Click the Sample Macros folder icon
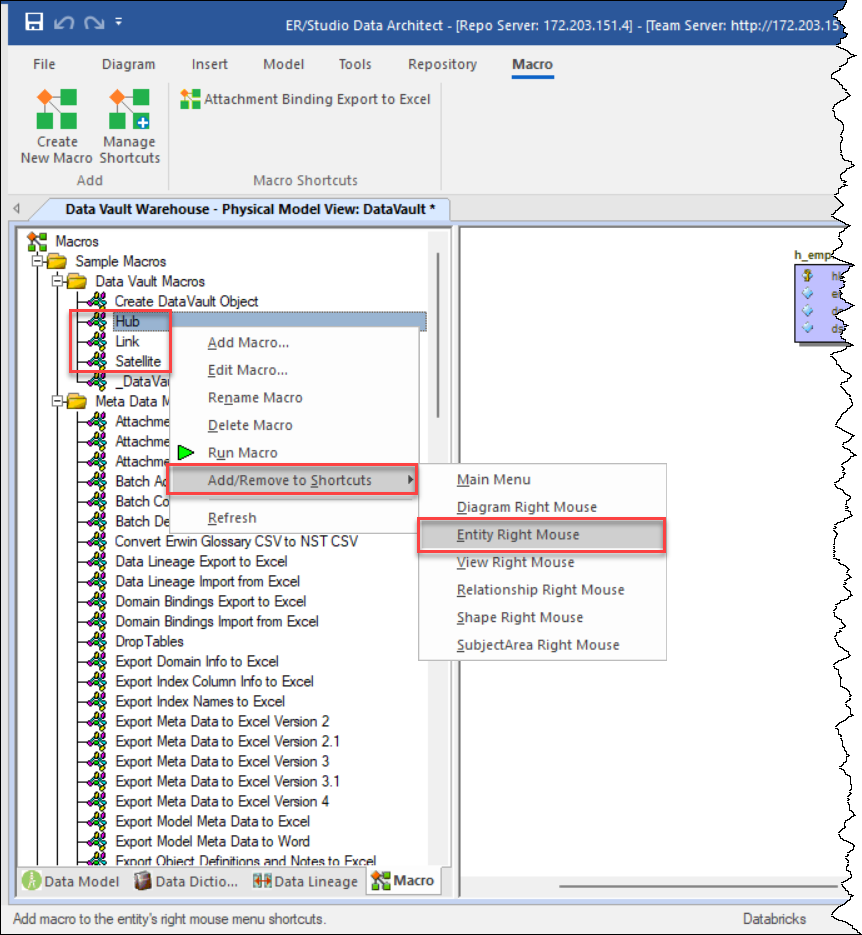862x935 pixels. pyautogui.click(x=57, y=261)
